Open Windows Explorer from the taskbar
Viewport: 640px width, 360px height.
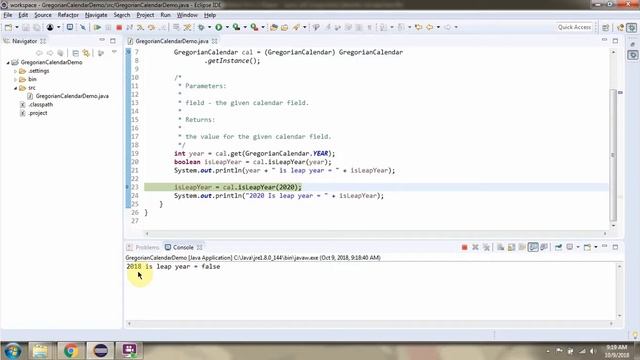coord(40,351)
